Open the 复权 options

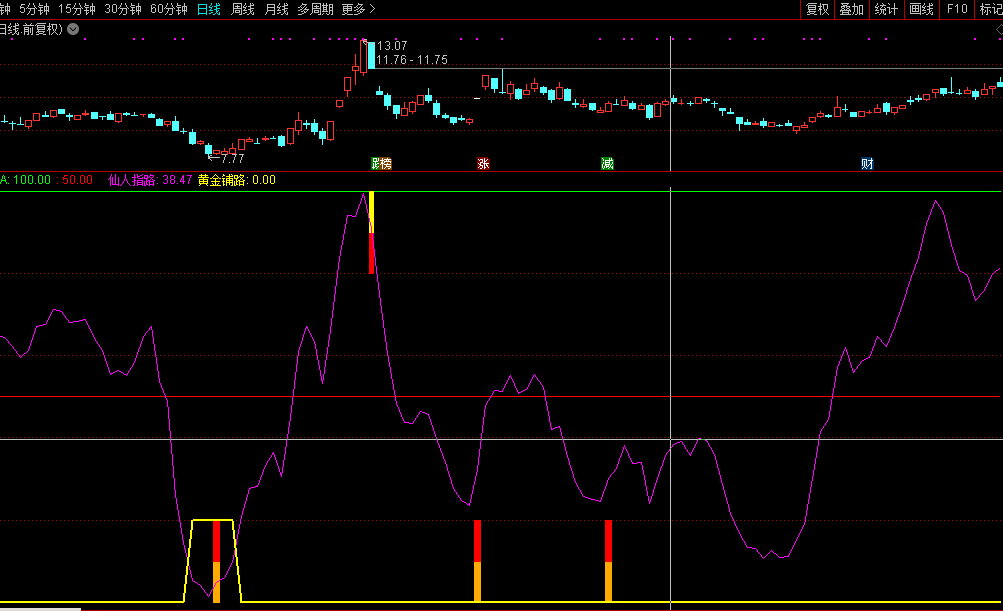click(817, 9)
